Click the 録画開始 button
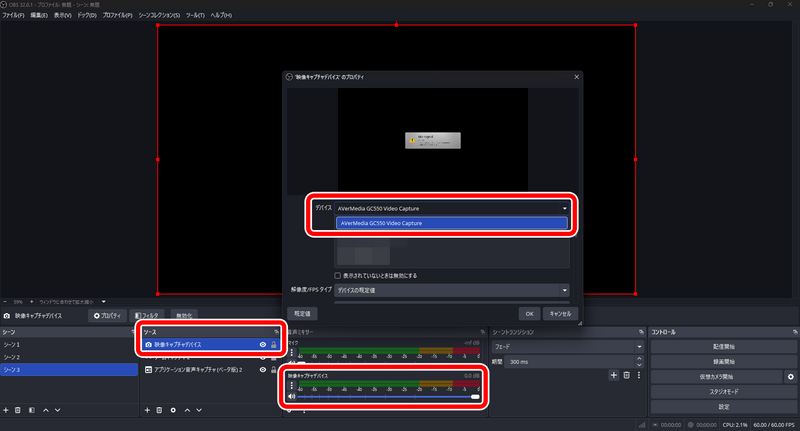Image resolution: width=800 pixels, height=431 pixels. pos(723,362)
